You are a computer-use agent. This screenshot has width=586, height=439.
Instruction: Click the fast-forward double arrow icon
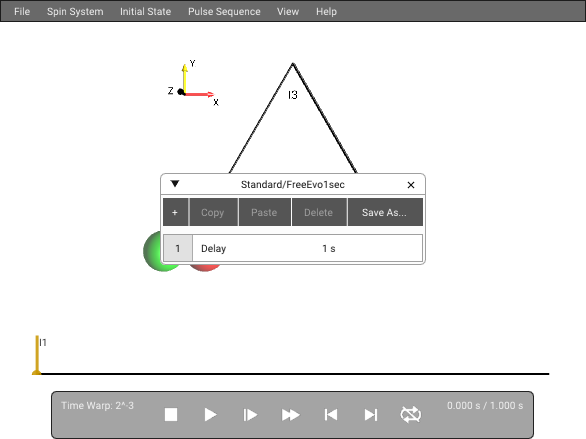[290, 415]
